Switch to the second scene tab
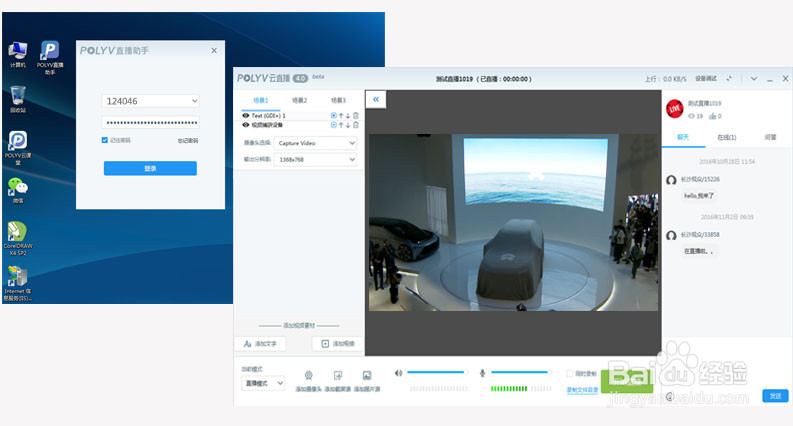Screen dimensions: 793x426 tap(299, 100)
